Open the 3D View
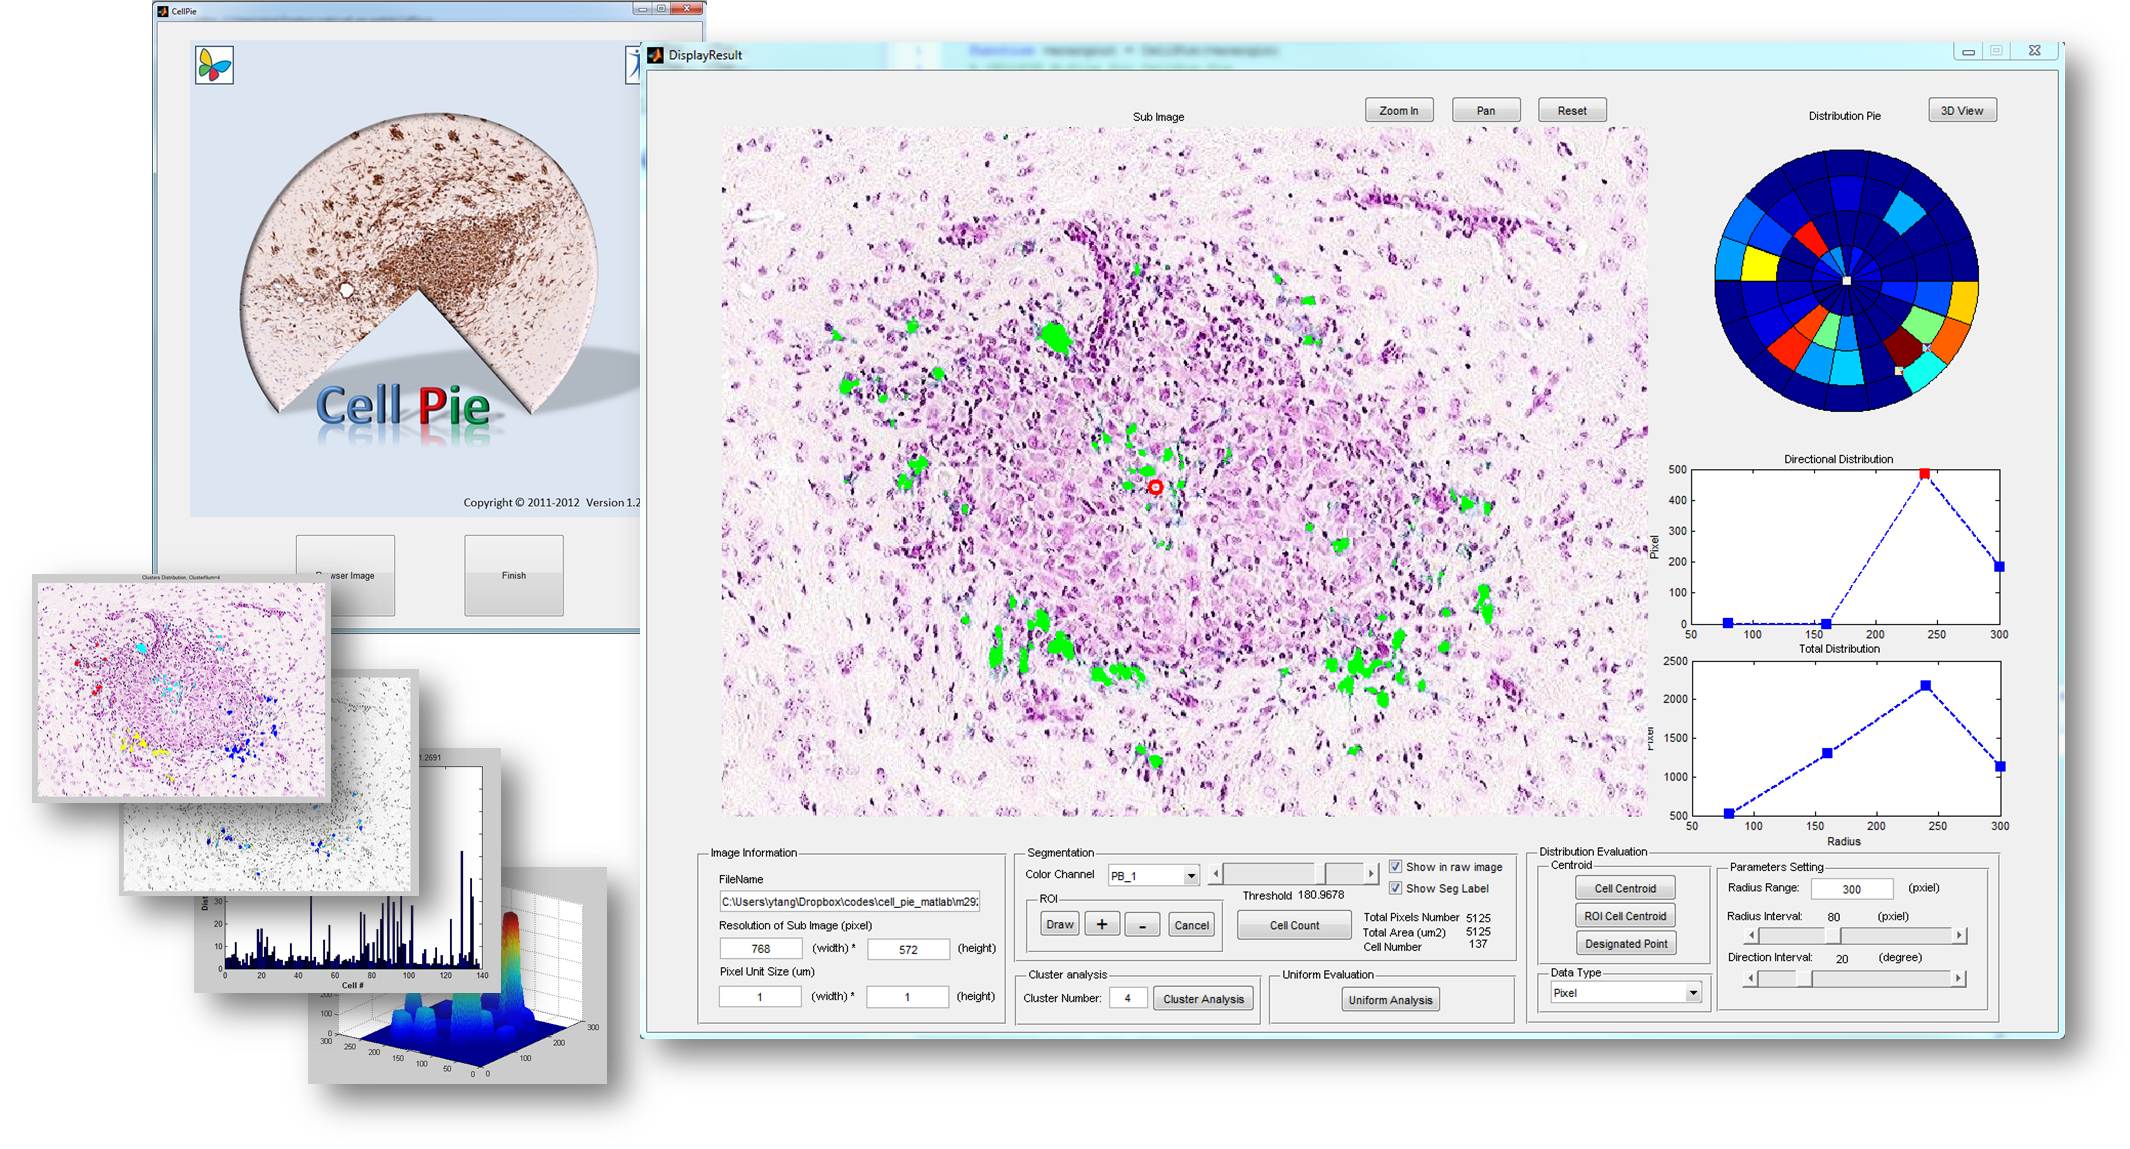The width and height of the screenshot is (2130, 1149). tap(1962, 110)
